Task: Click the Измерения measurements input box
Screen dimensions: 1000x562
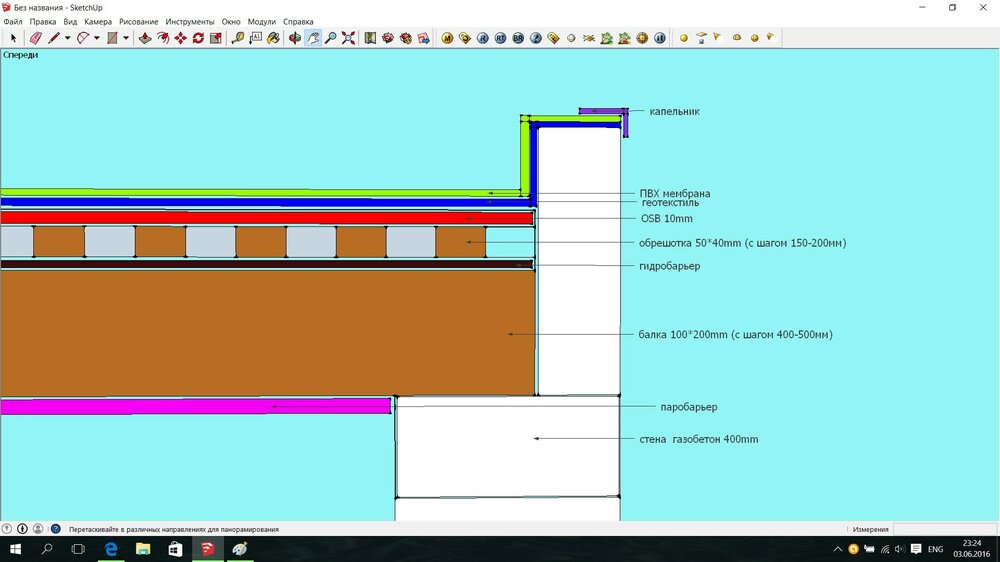Action: (943, 529)
